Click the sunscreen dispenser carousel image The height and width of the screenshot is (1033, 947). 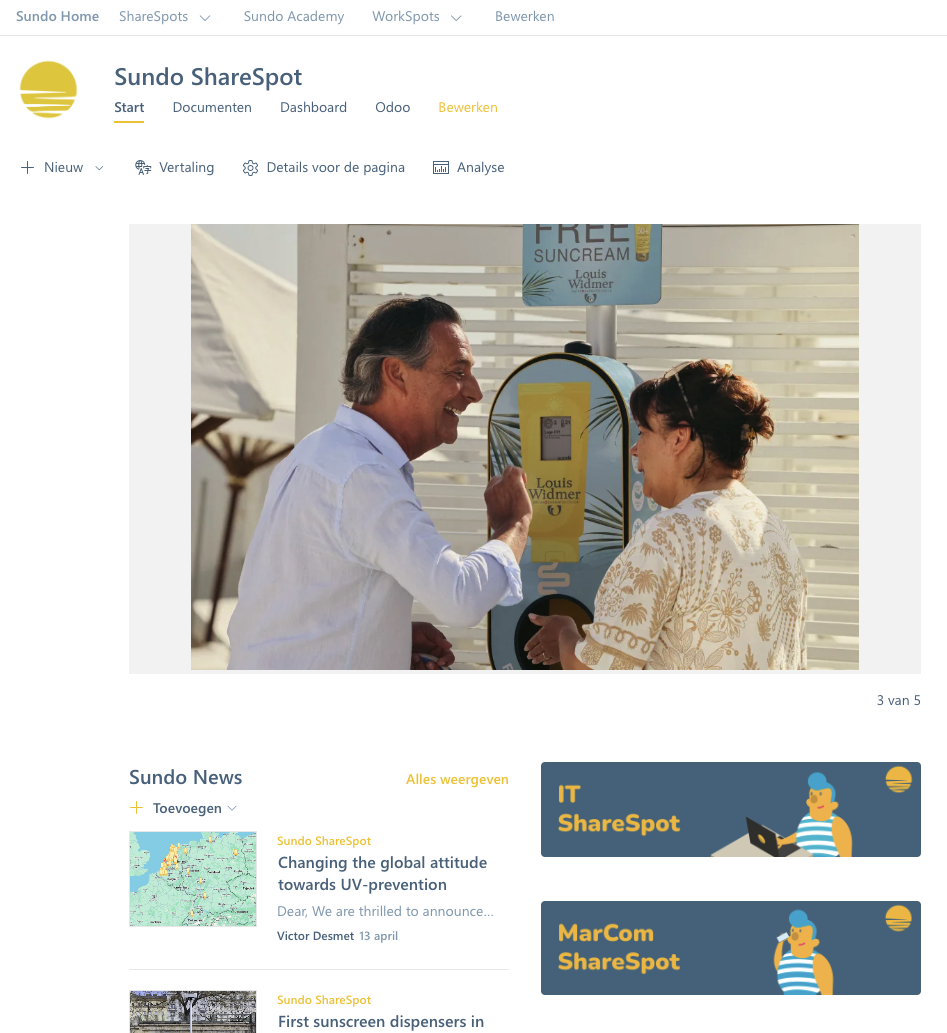pyautogui.click(x=525, y=447)
